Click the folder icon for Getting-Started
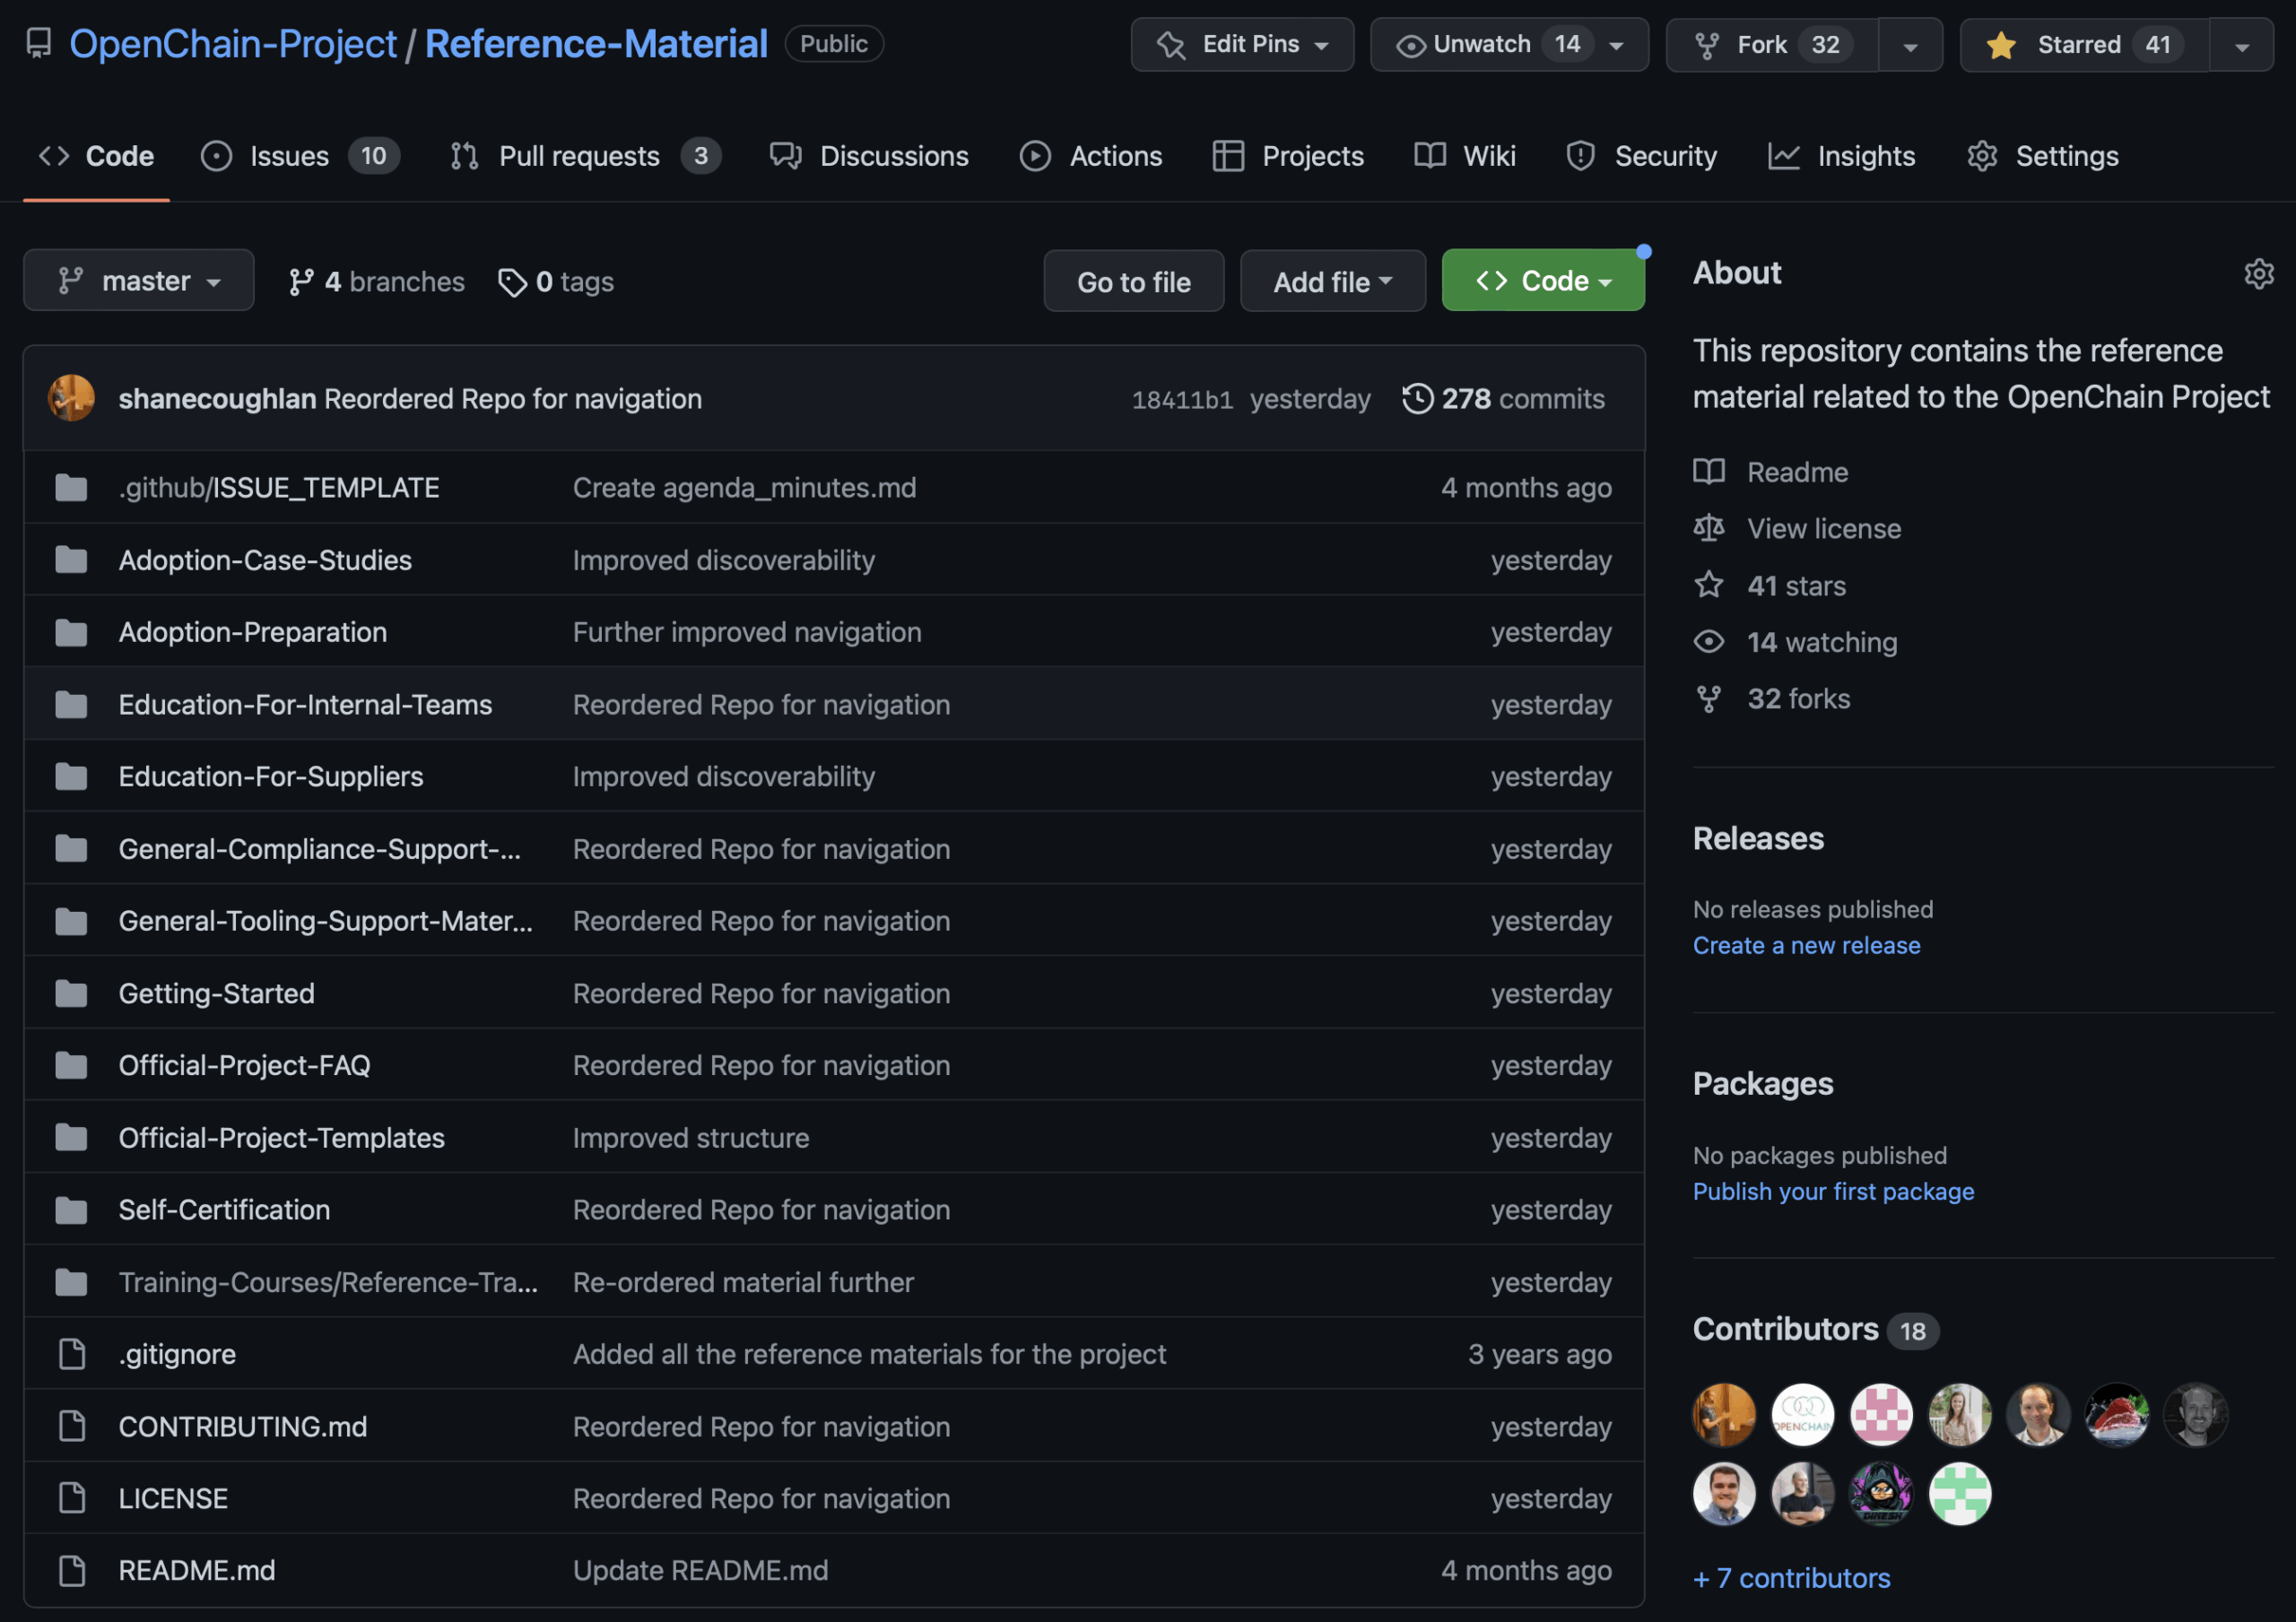Screen dimensions: 2296x1622 pyautogui.click(x=71, y=993)
